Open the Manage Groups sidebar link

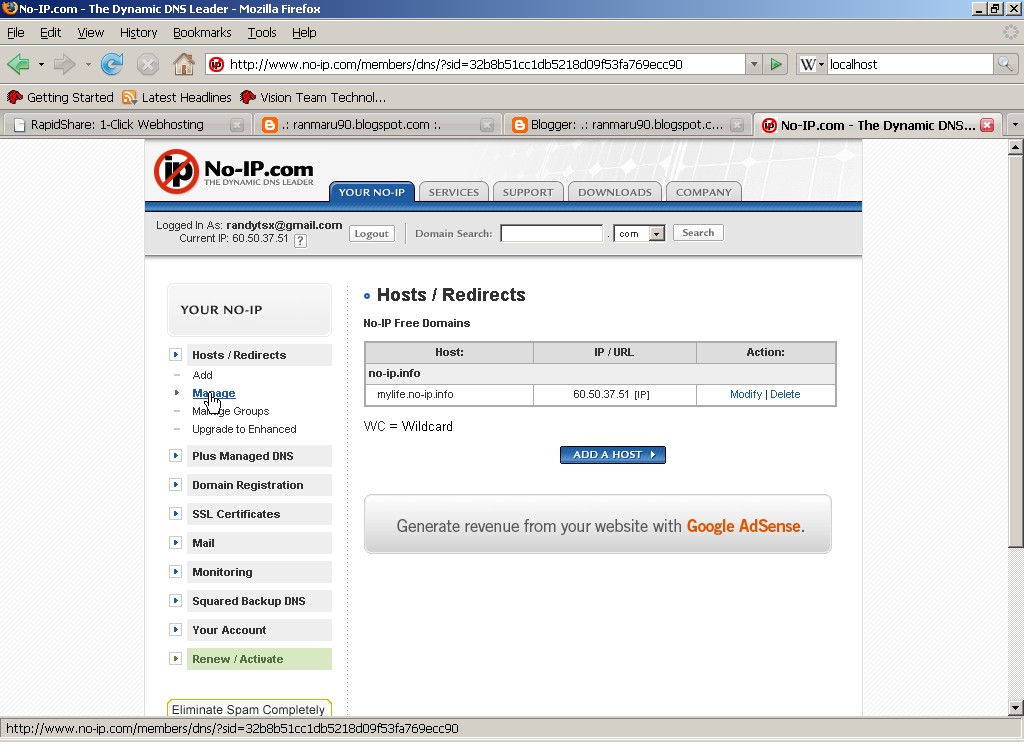[231, 411]
